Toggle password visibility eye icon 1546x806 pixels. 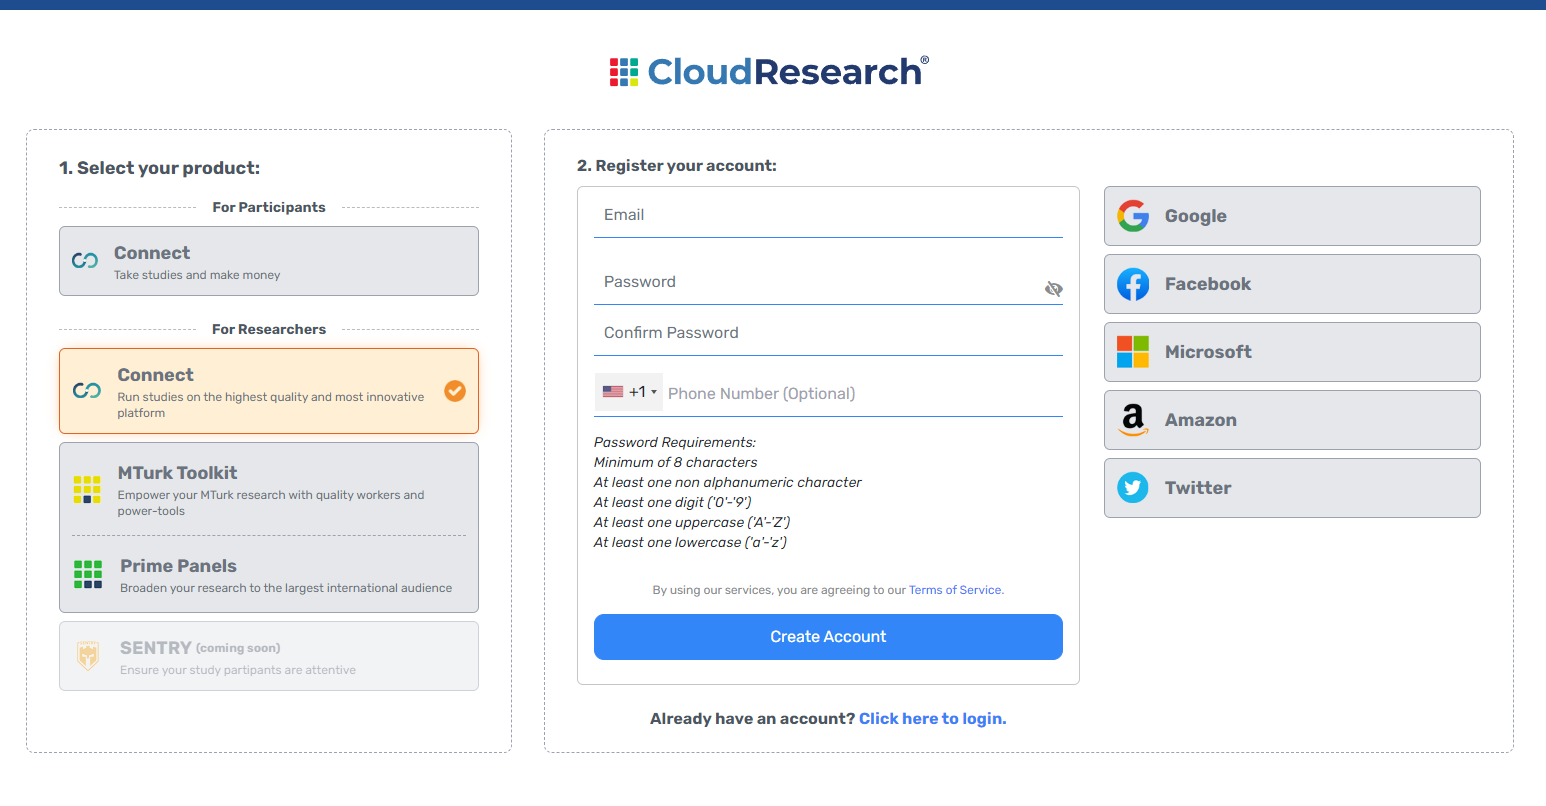click(x=1053, y=289)
